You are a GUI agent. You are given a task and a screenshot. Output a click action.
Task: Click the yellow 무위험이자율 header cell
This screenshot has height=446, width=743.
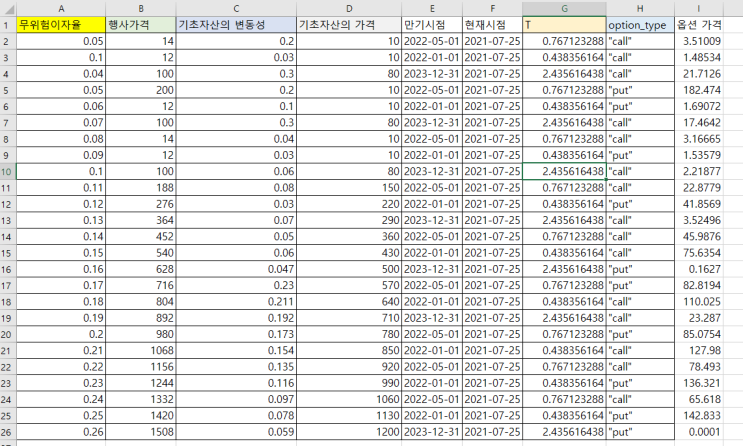(61, 25)
